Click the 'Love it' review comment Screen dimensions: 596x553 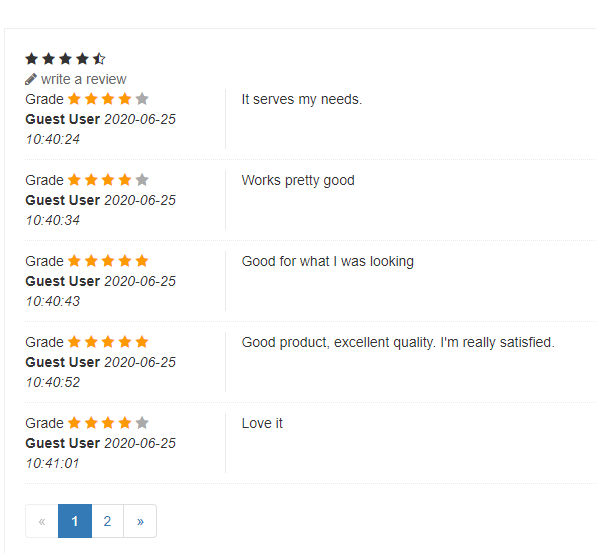point(262,423)
